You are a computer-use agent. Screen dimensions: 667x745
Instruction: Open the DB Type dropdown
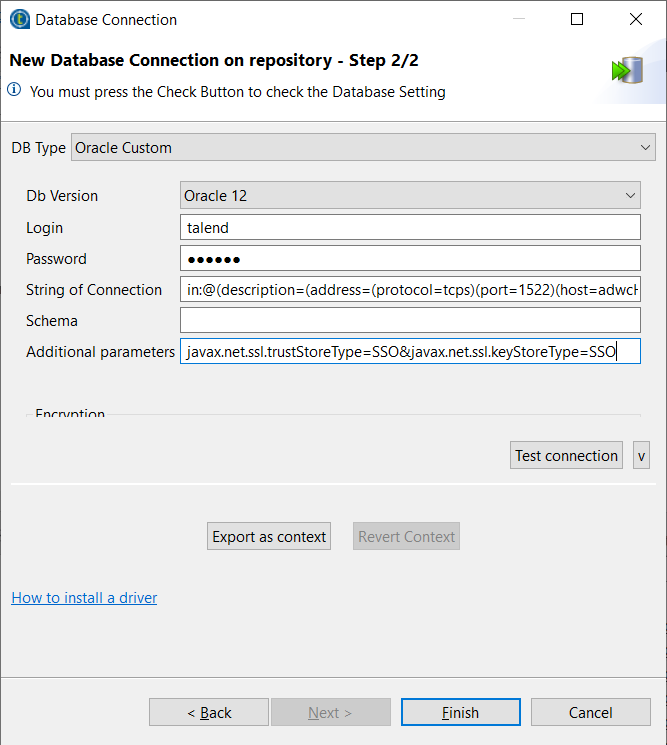[x=363, y=148]
